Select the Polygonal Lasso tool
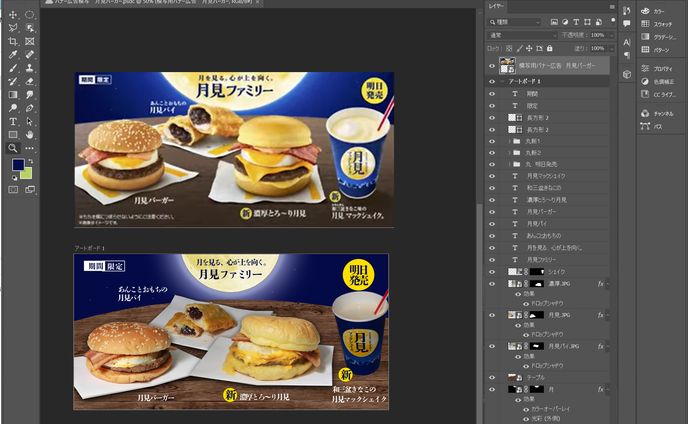This screenshot has width=688, height=424. point(13,28)
